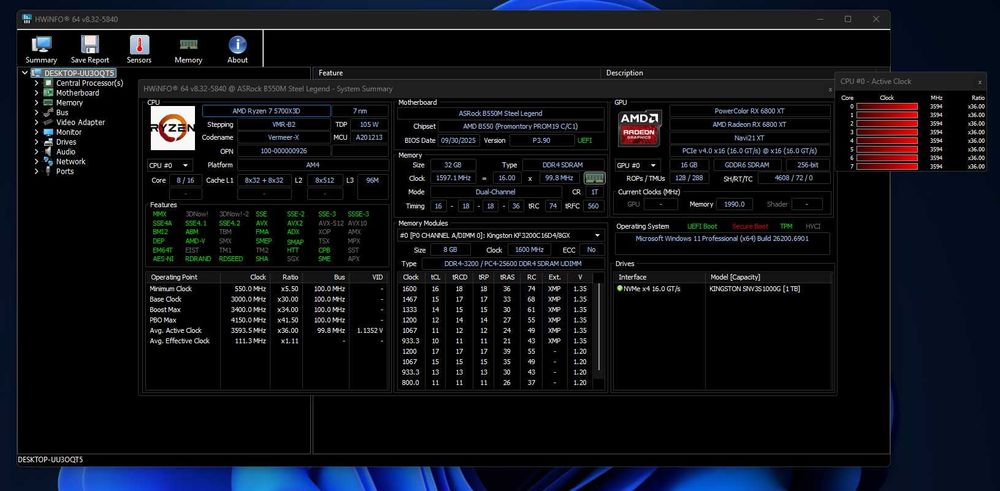Select the Ports tree node
This screenshot has height=491, width=1000.
64,171
